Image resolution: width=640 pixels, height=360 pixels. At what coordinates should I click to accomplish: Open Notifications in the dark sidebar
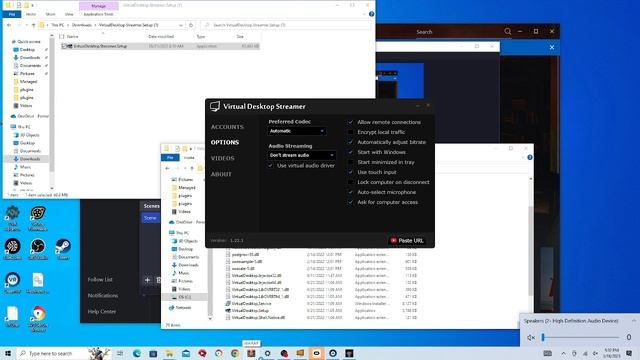[x=103, y=296]
